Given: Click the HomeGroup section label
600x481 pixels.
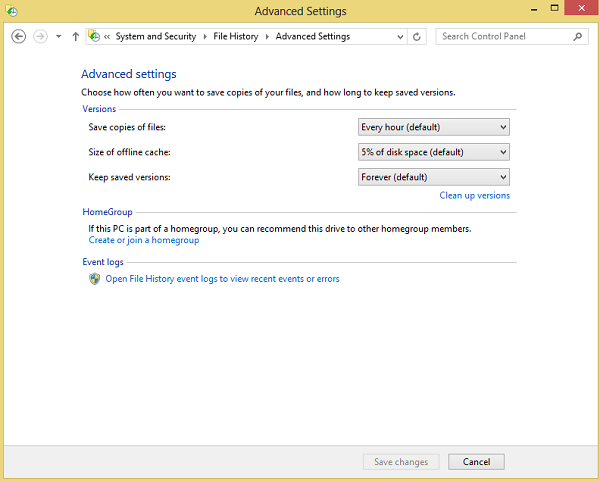Looking at the screenshot, I should tap(108, 212).
